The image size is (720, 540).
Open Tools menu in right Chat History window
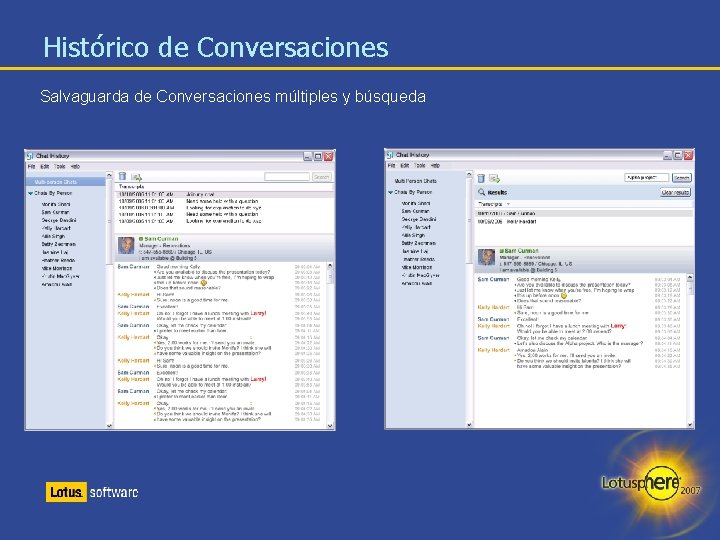point(420,166)
